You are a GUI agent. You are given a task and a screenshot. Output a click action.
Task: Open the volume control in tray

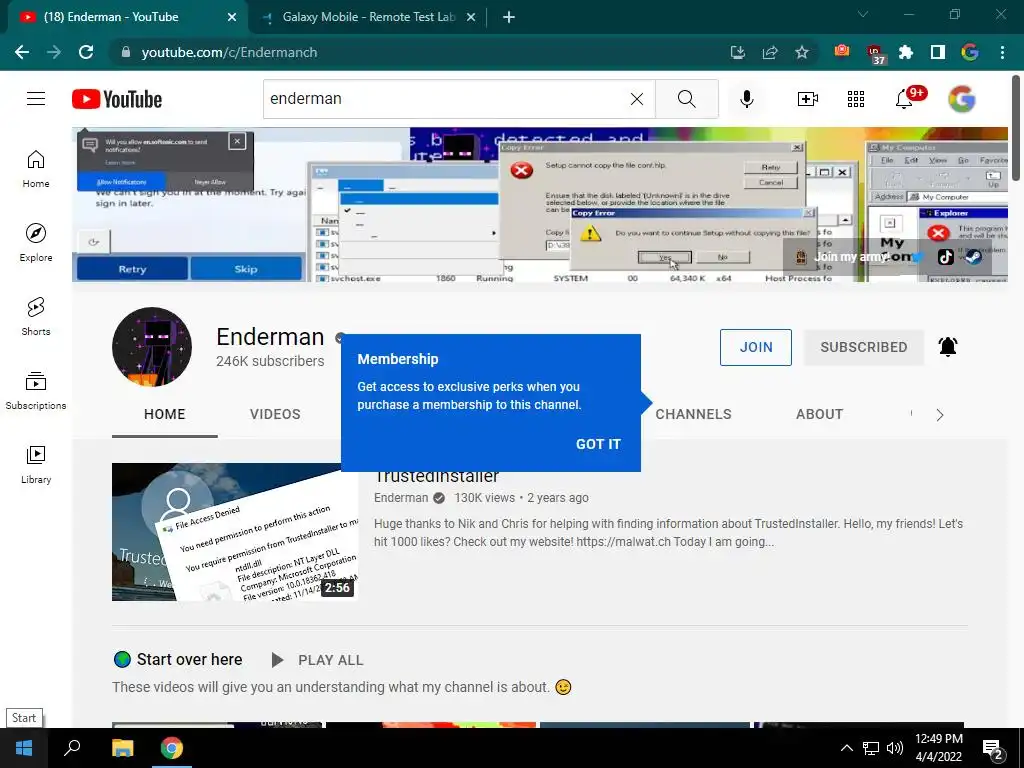pyautogui.click(x=895, y=748)
